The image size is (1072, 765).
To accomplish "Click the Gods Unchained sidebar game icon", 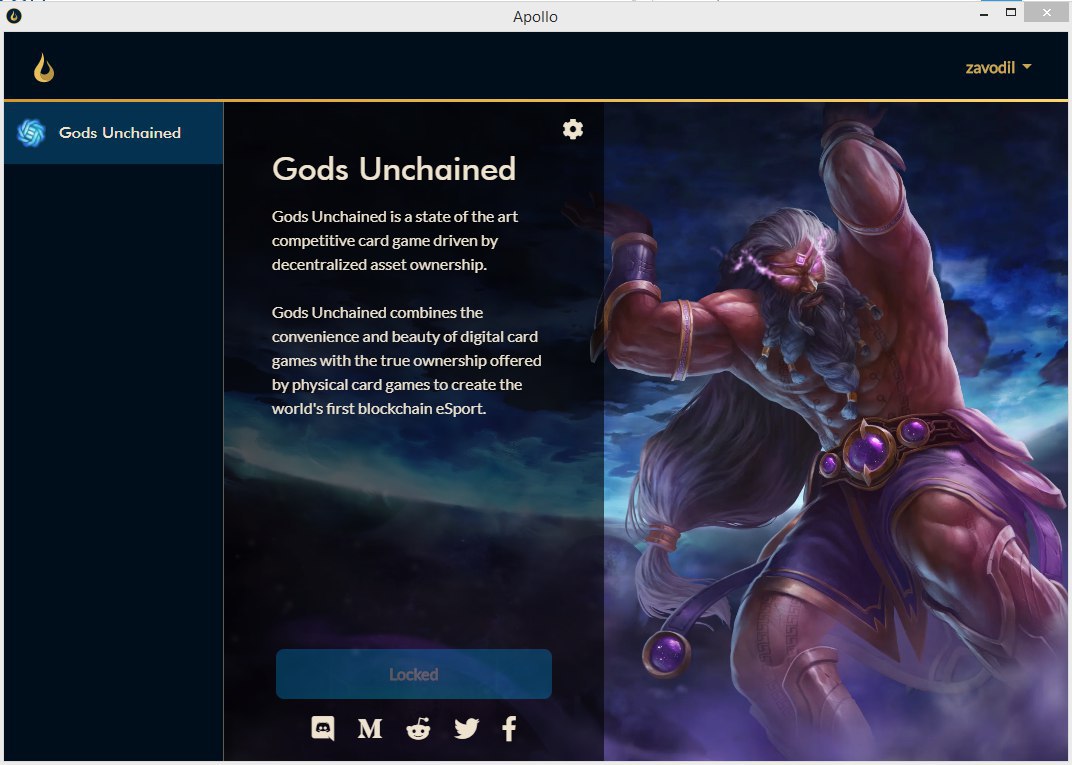I will [x=31, y=133].
